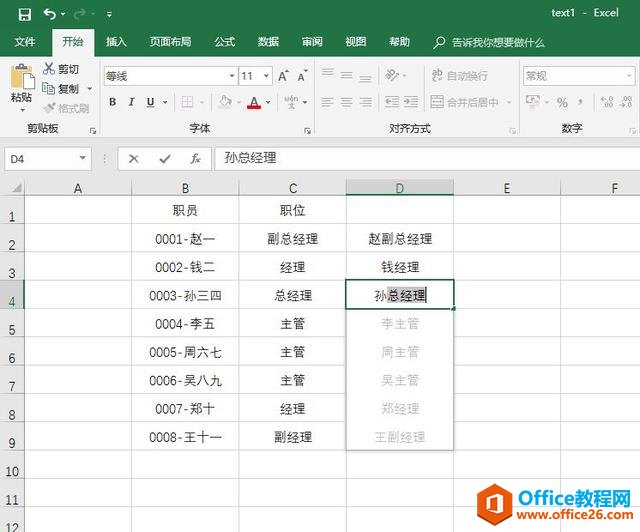This screenshot has width=640, height=532.
Task: Click the Name Box showing D4
Action: [48, 159]
